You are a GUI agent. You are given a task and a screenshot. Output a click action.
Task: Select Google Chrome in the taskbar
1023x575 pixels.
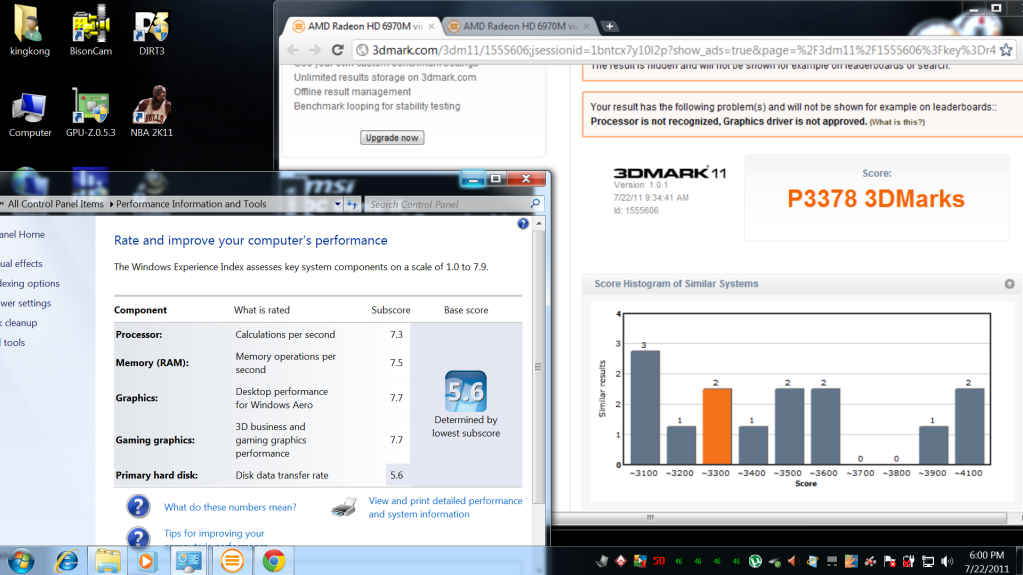tap(274, 561)
